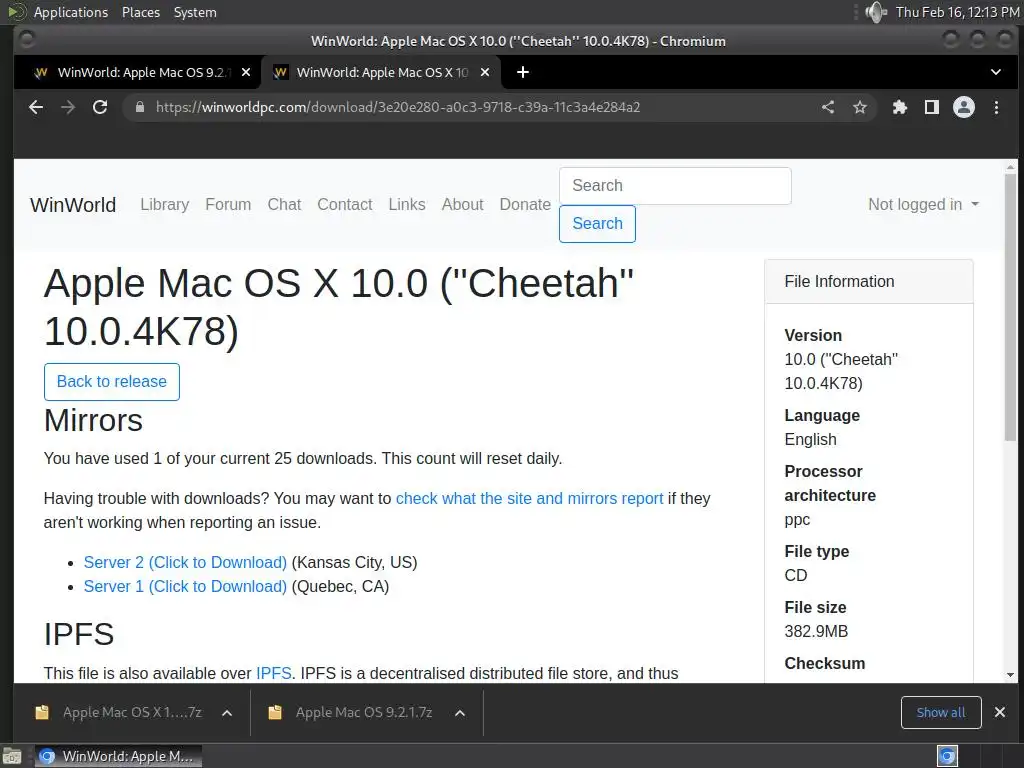Click the file size value 382.9MB

(816, 632)
